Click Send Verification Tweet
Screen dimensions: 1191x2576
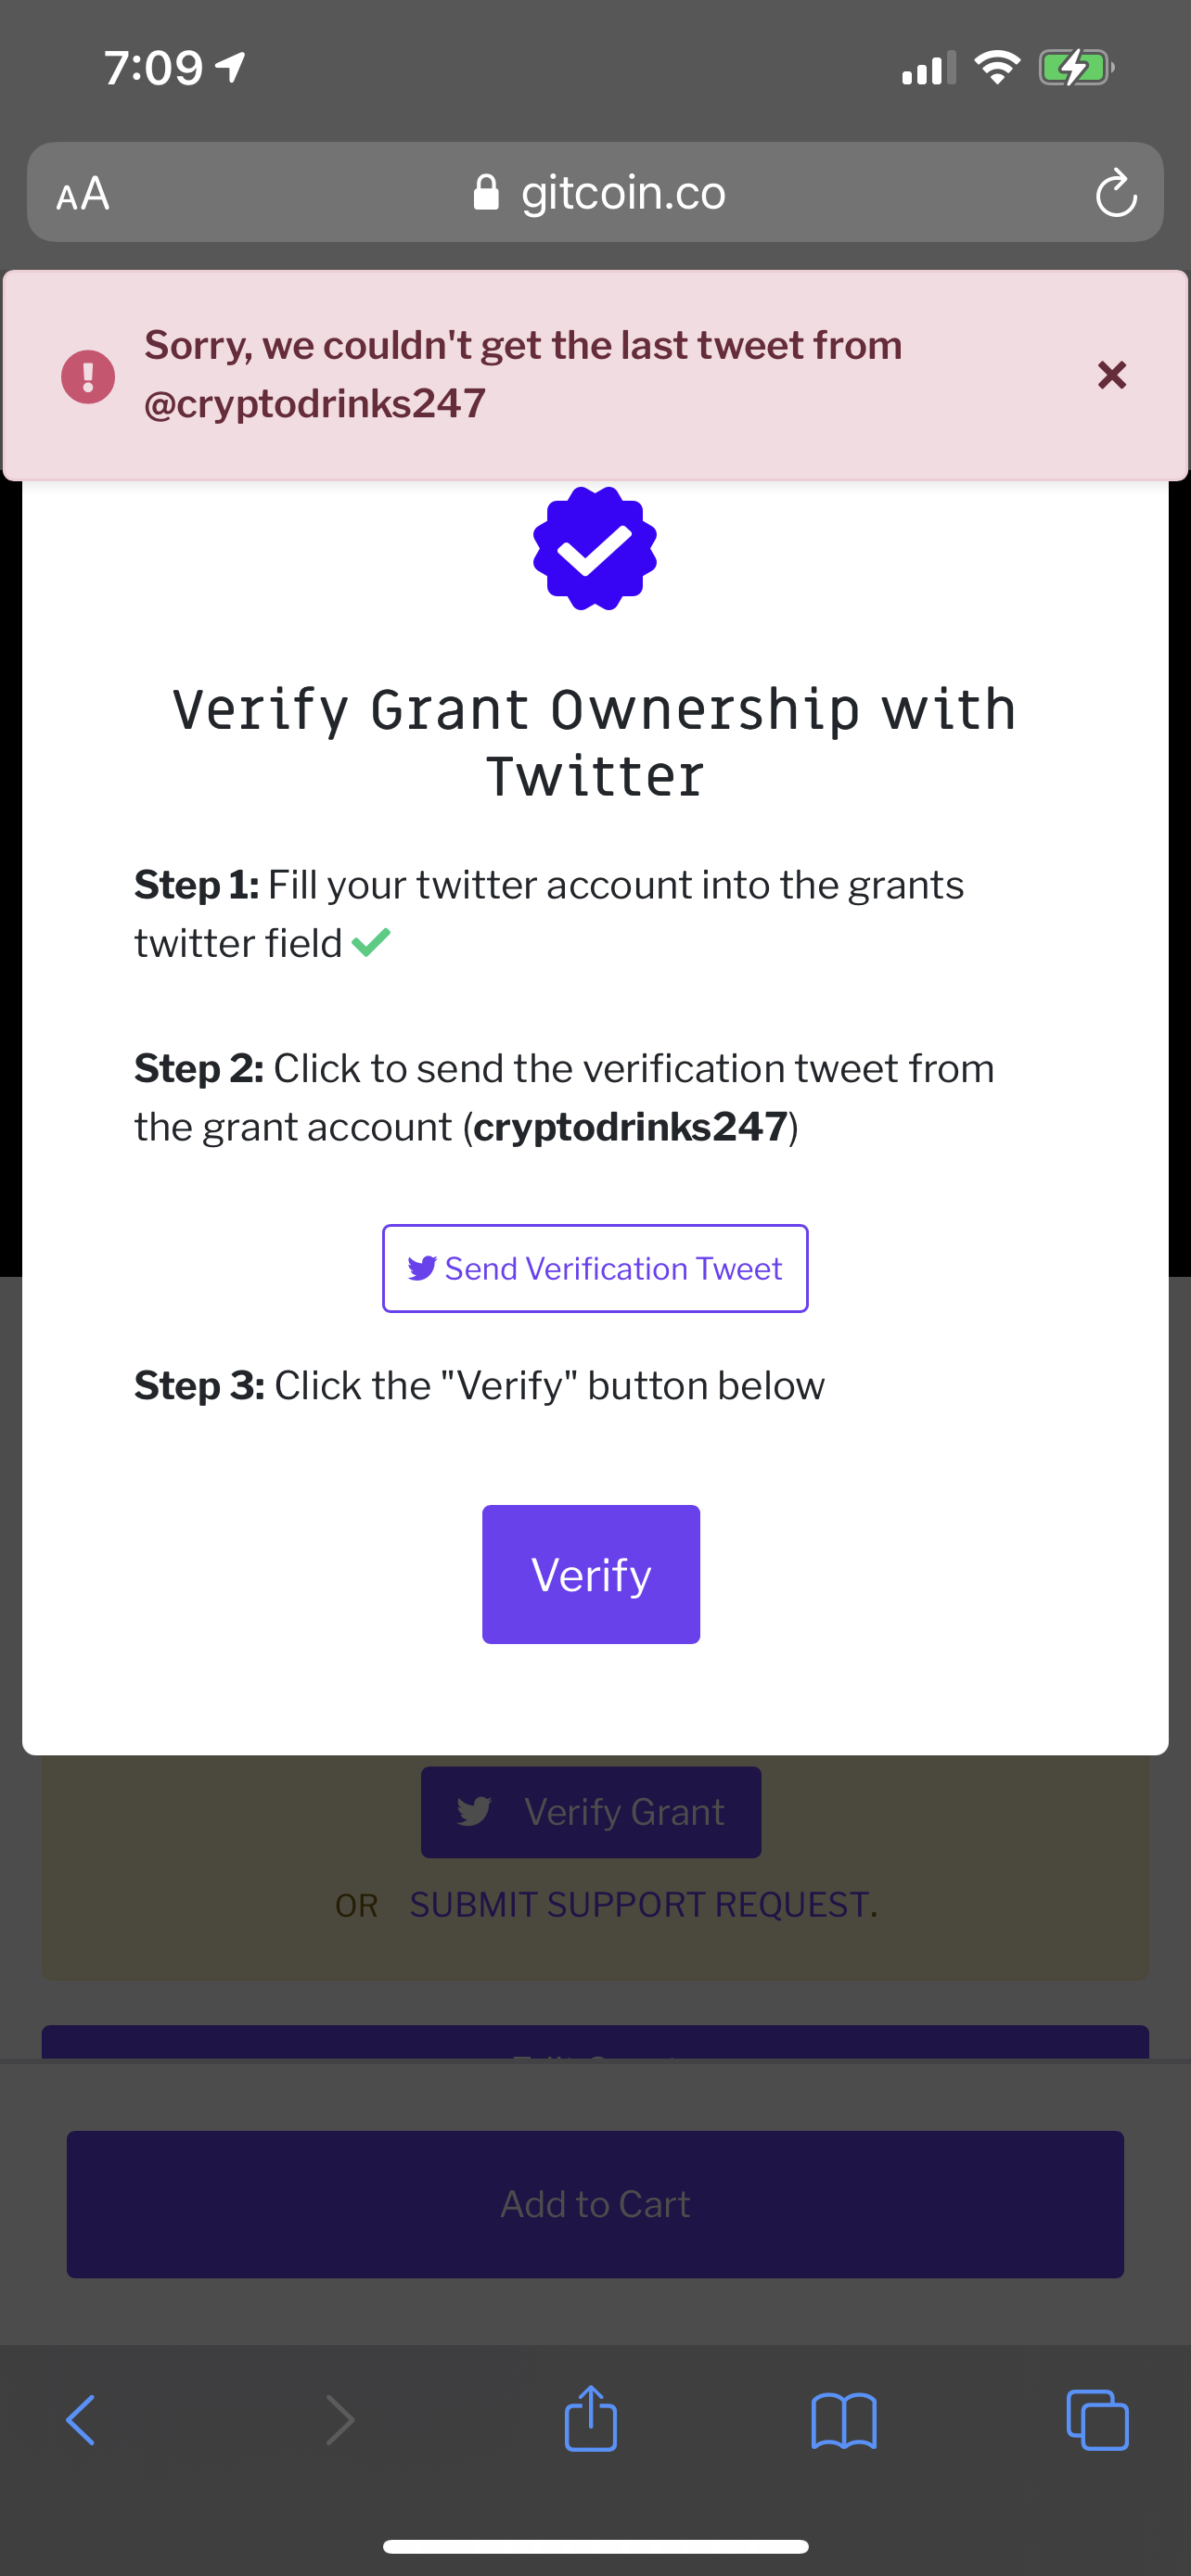coord(595,1268)
